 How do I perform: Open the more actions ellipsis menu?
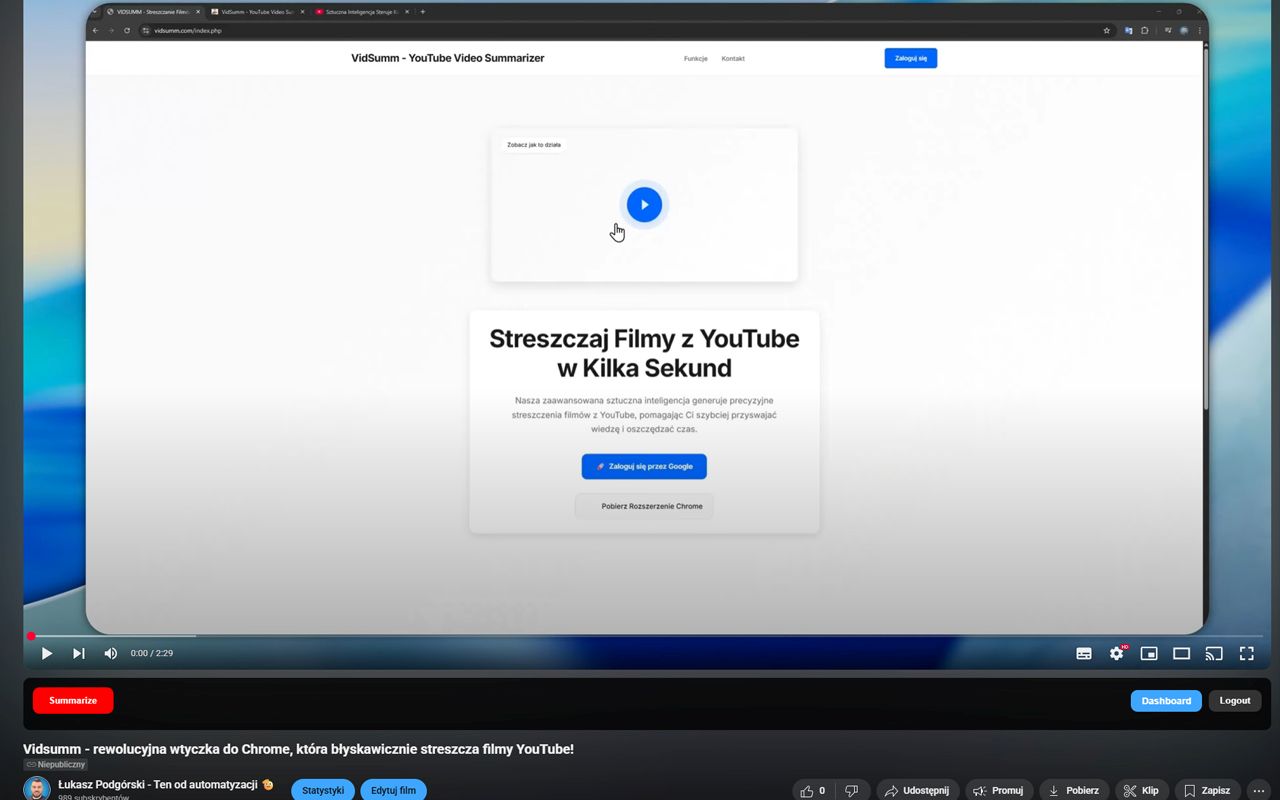point(1259,790)
